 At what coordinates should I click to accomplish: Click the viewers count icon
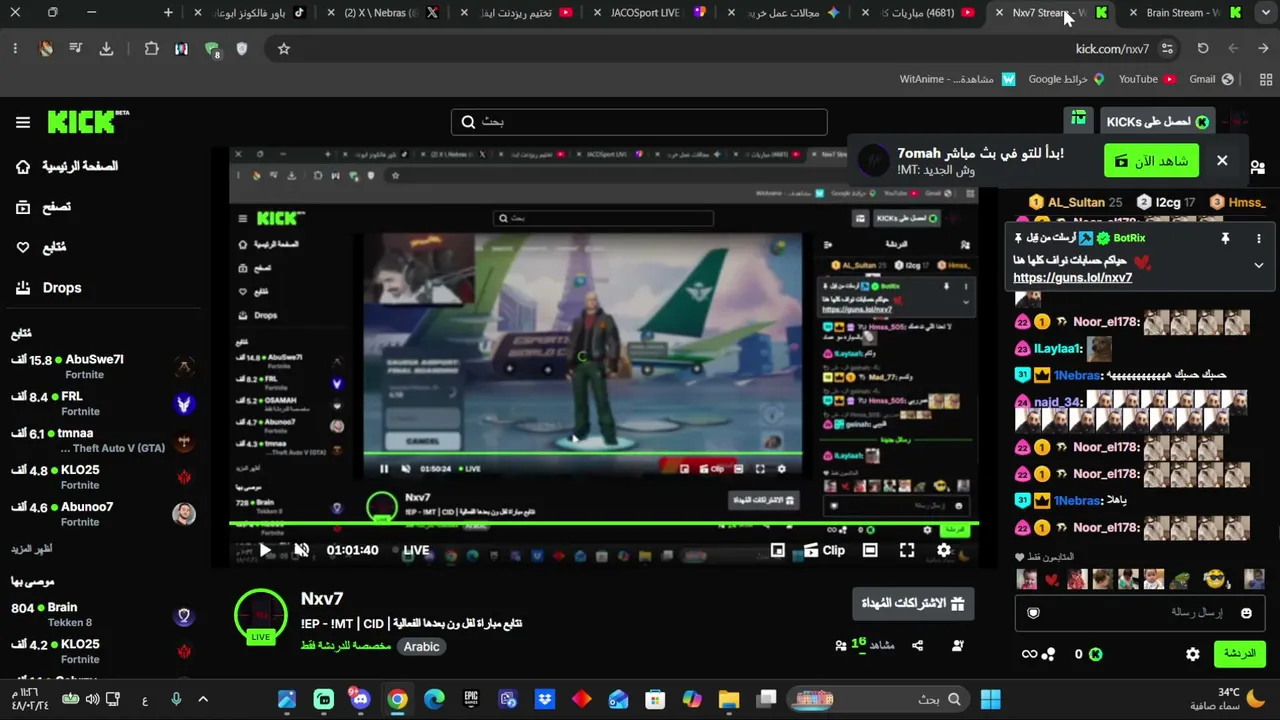point(841,646)
